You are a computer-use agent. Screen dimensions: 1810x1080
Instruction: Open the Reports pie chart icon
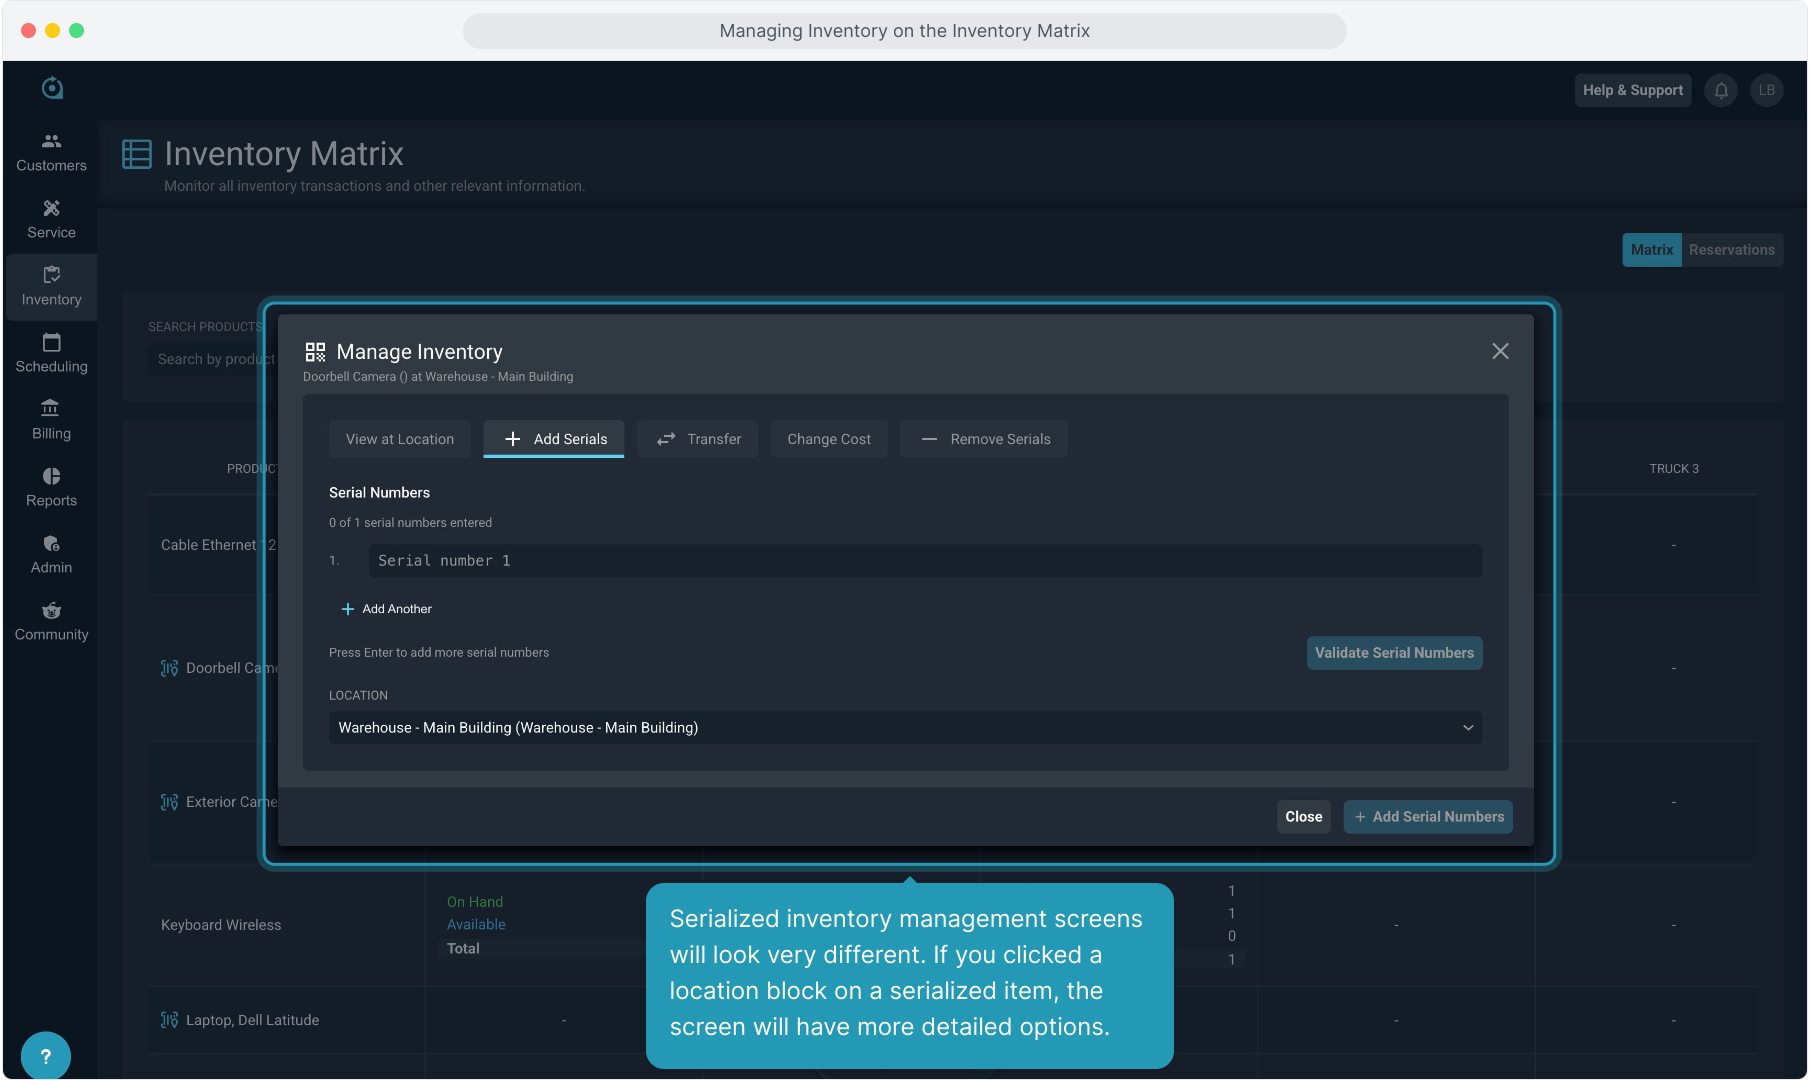pos(51,477)
